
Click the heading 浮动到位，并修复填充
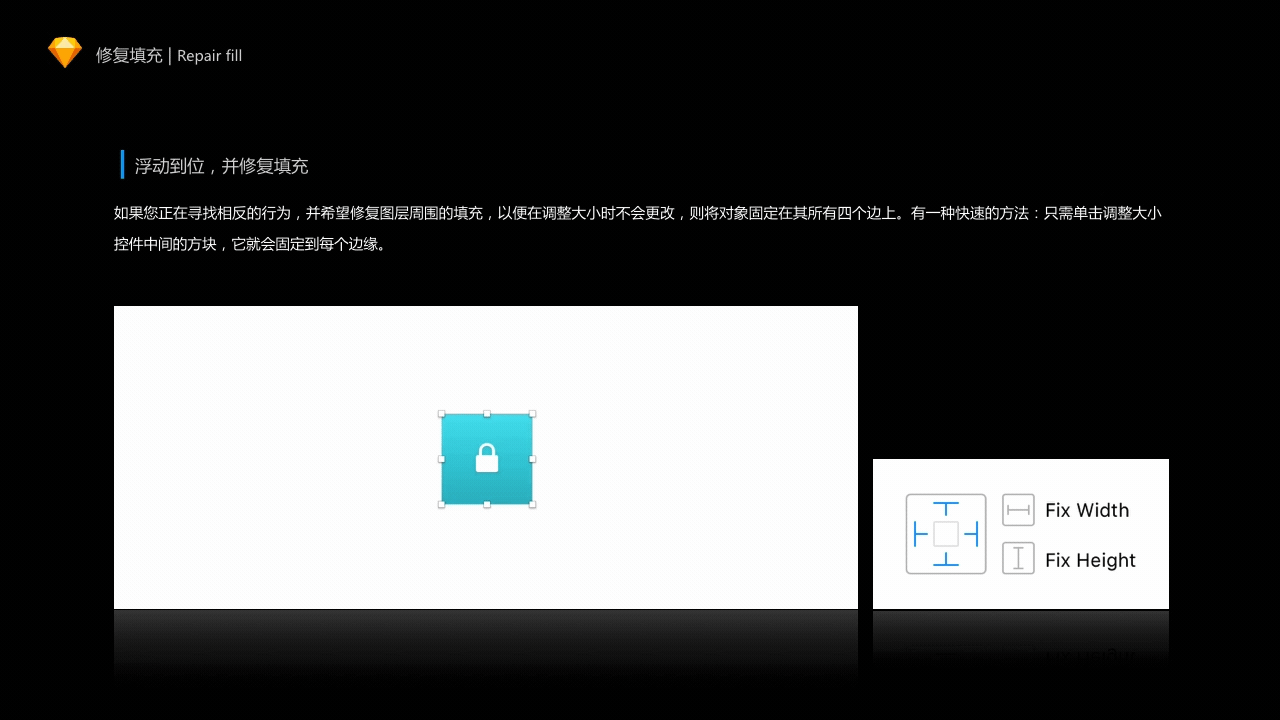(220, 165)
